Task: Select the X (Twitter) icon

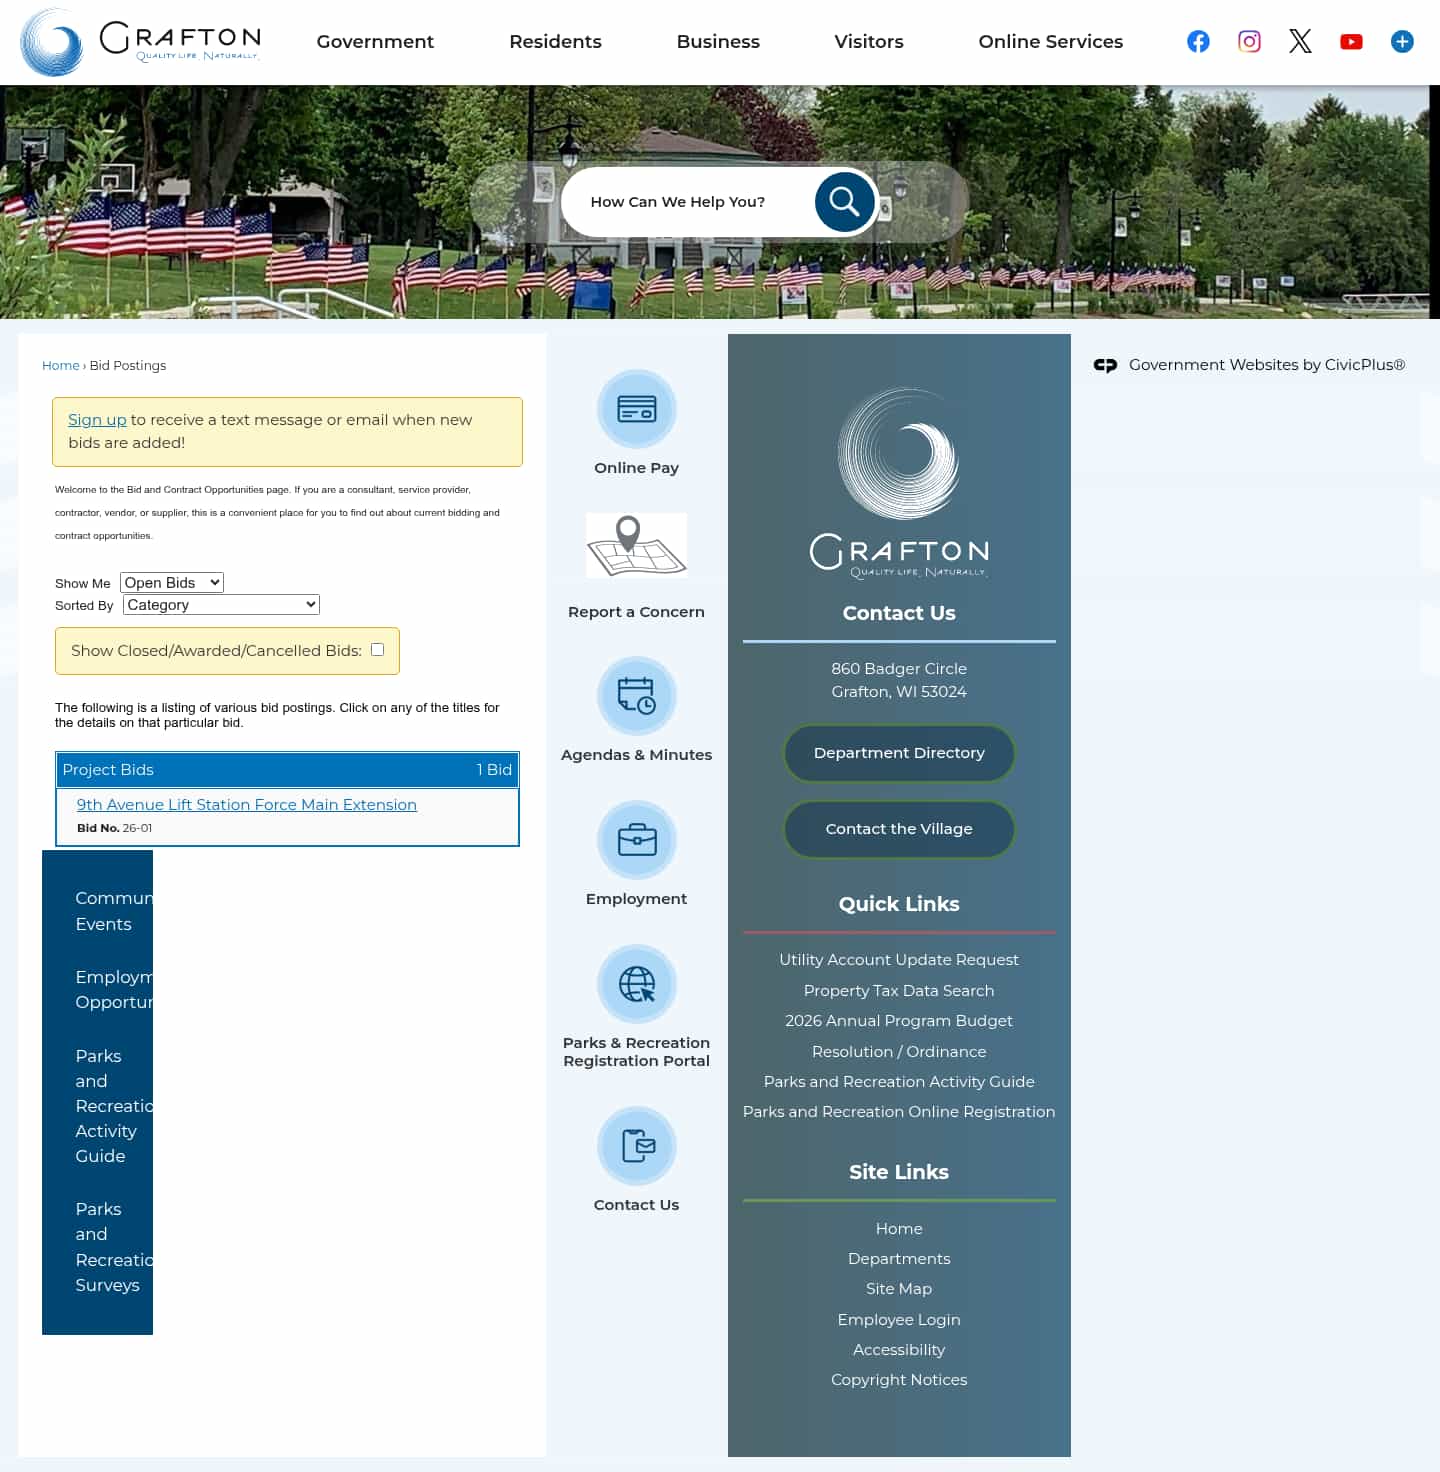Action: (1300, 41)
